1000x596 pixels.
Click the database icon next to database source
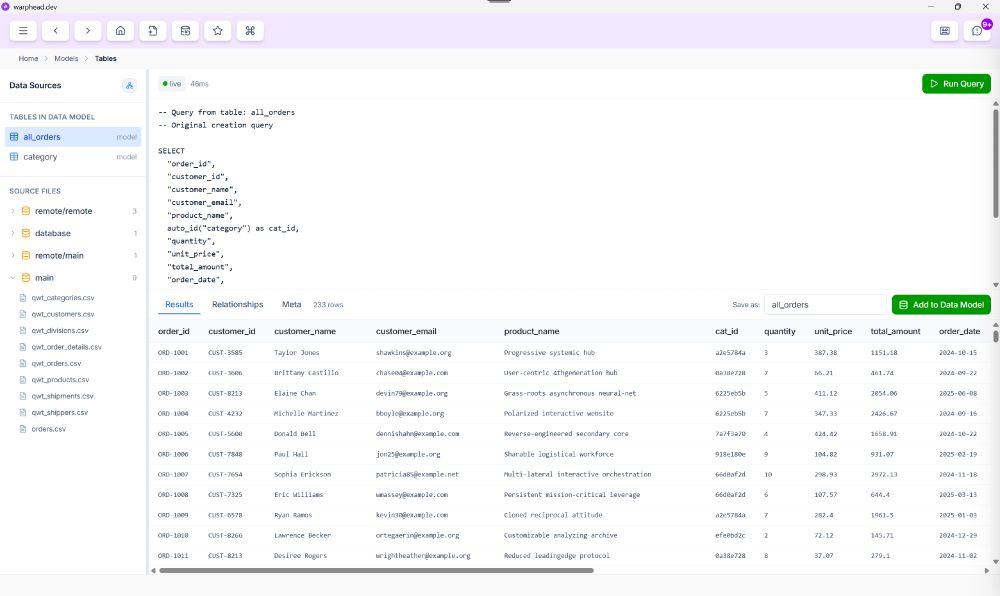[26, 233]
